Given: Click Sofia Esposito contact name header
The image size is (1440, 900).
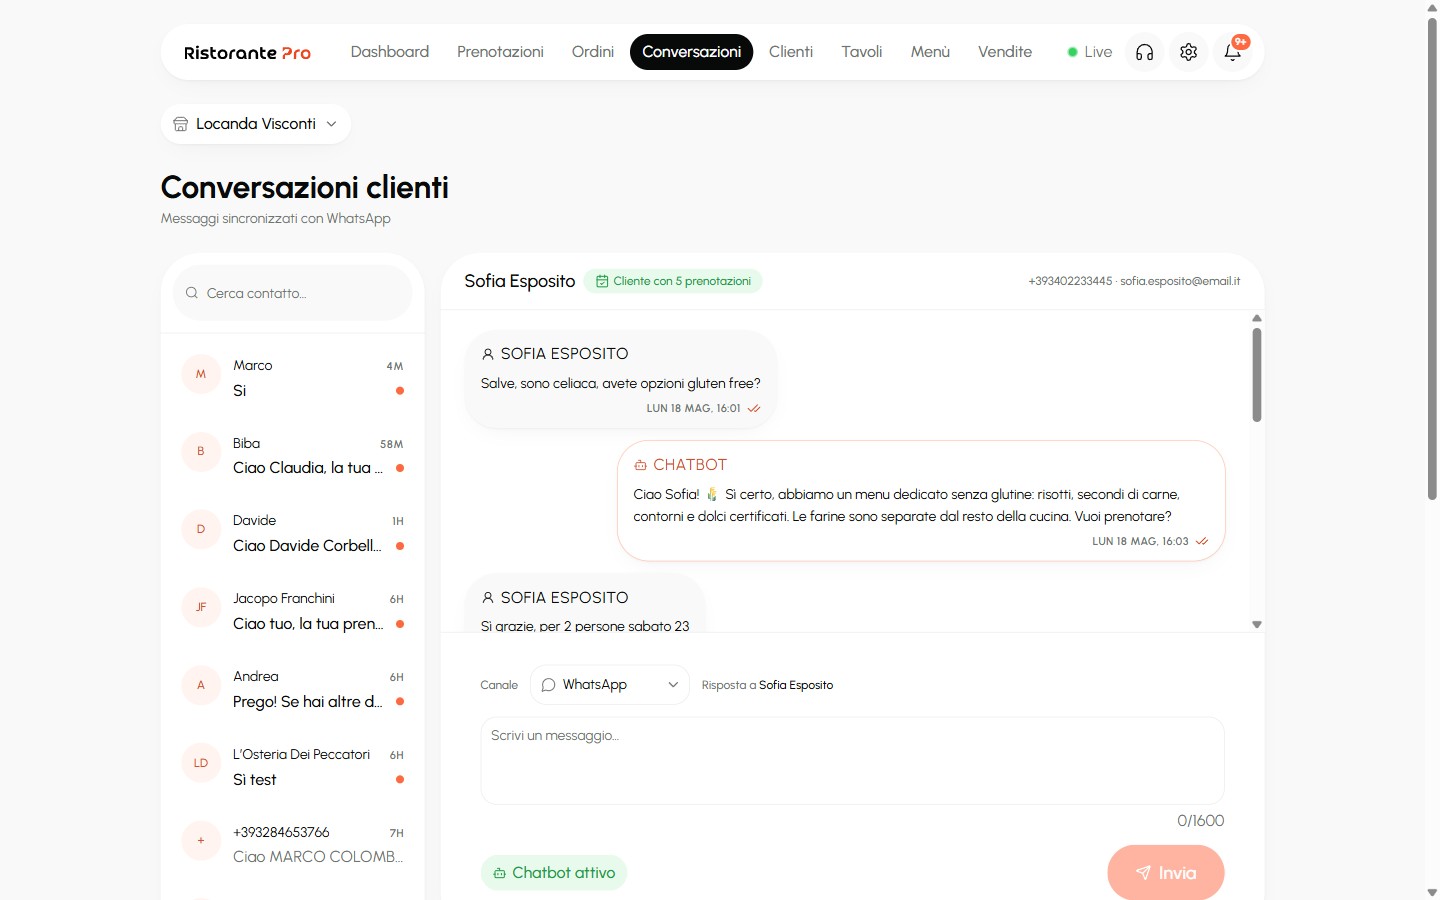Looking at the screenshot, I should [520, 281].
